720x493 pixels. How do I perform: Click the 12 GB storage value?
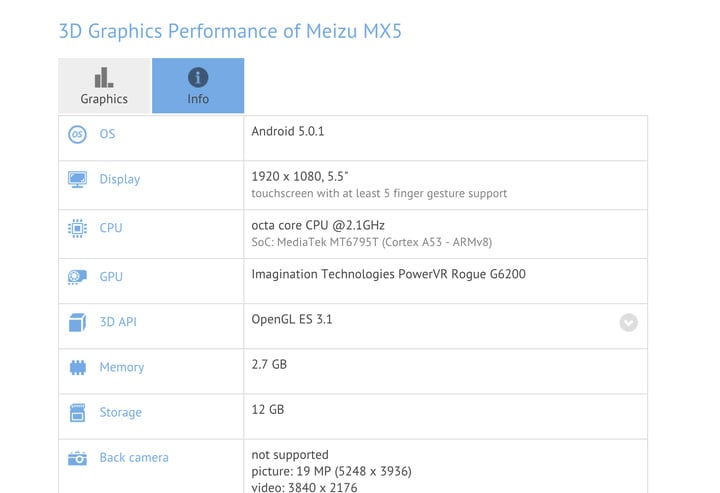[268, 409]
